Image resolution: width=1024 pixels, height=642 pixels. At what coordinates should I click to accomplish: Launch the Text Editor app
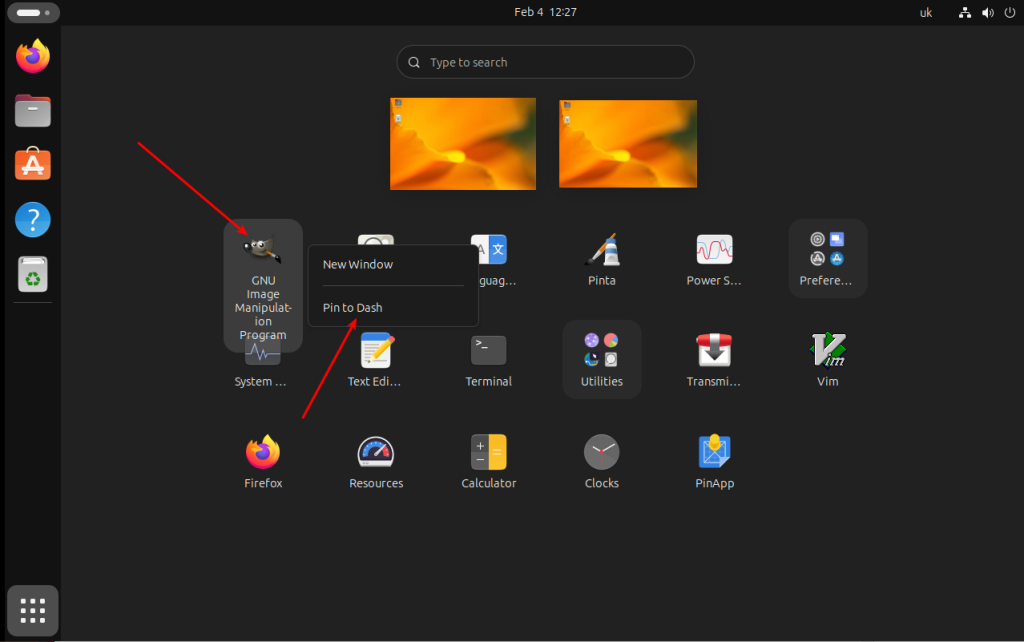coord(376,351)
